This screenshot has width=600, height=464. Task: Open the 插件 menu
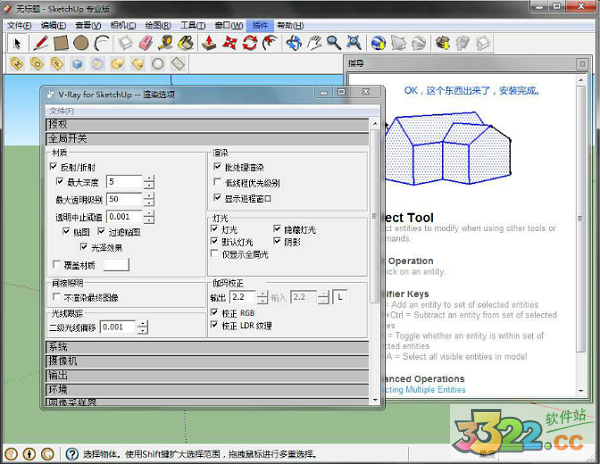click(x=260, y=26)
